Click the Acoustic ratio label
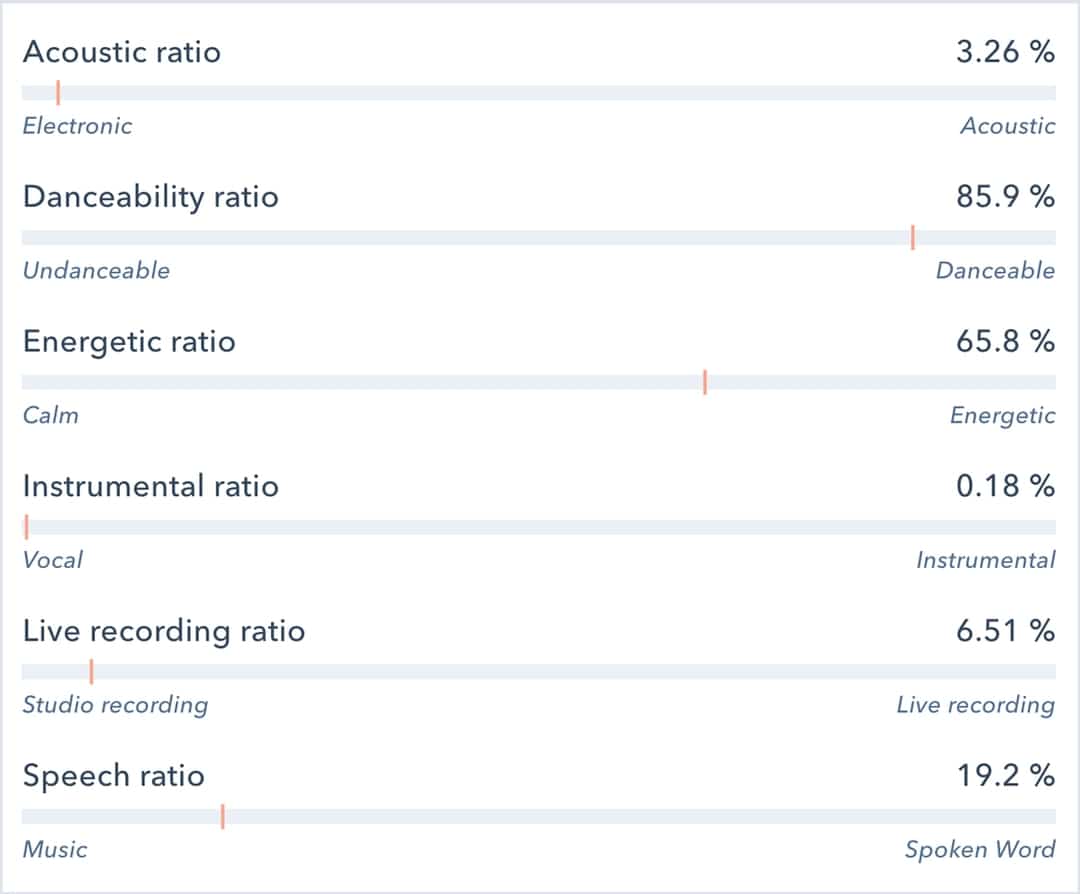 122,52
